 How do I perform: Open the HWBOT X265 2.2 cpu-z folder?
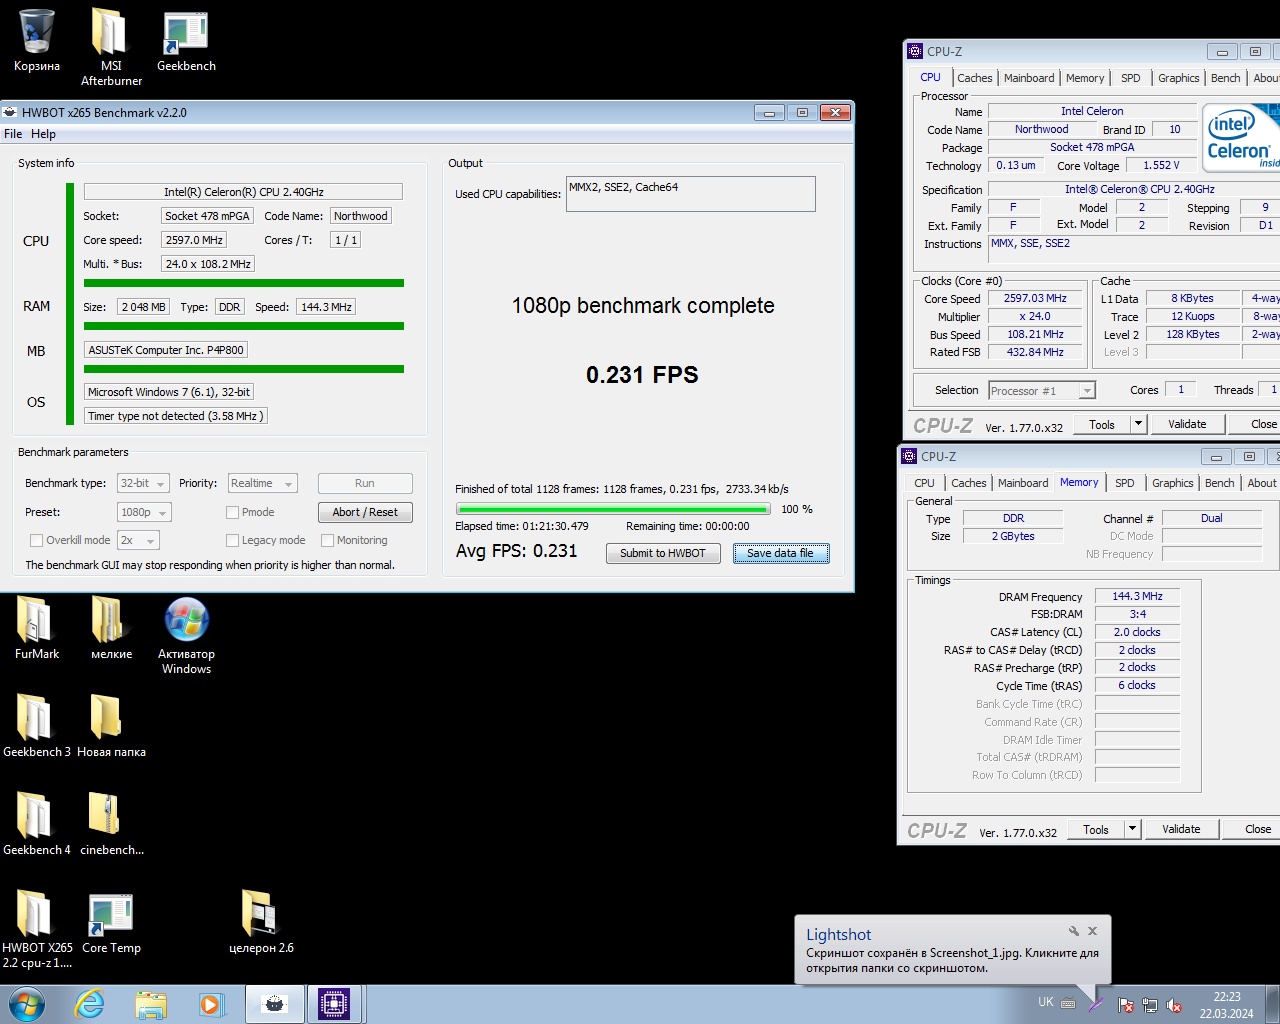click(36, 929)
